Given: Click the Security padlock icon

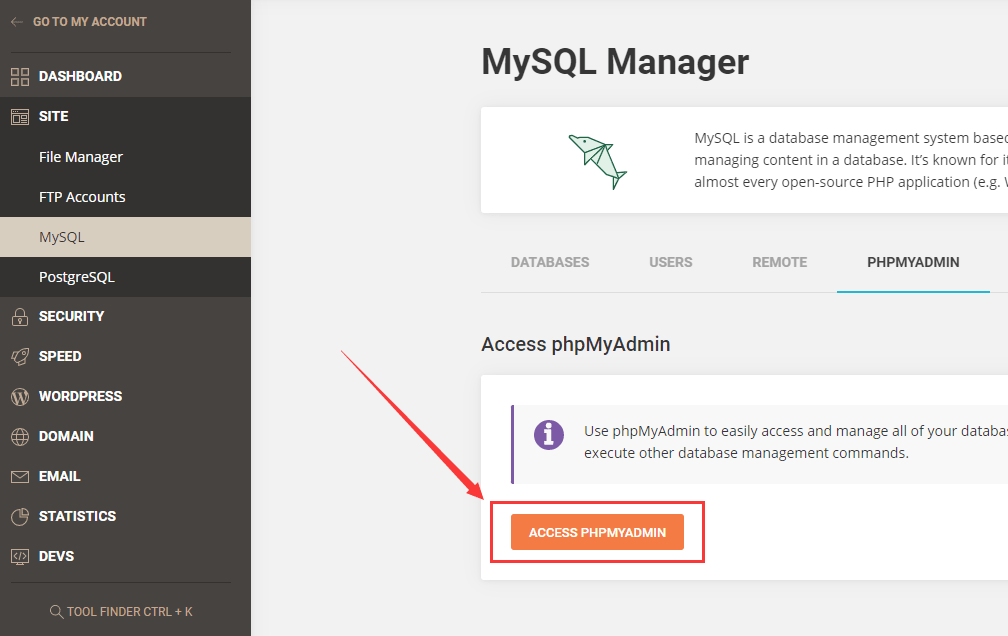Looking at the screenshot, I should 20,316.
